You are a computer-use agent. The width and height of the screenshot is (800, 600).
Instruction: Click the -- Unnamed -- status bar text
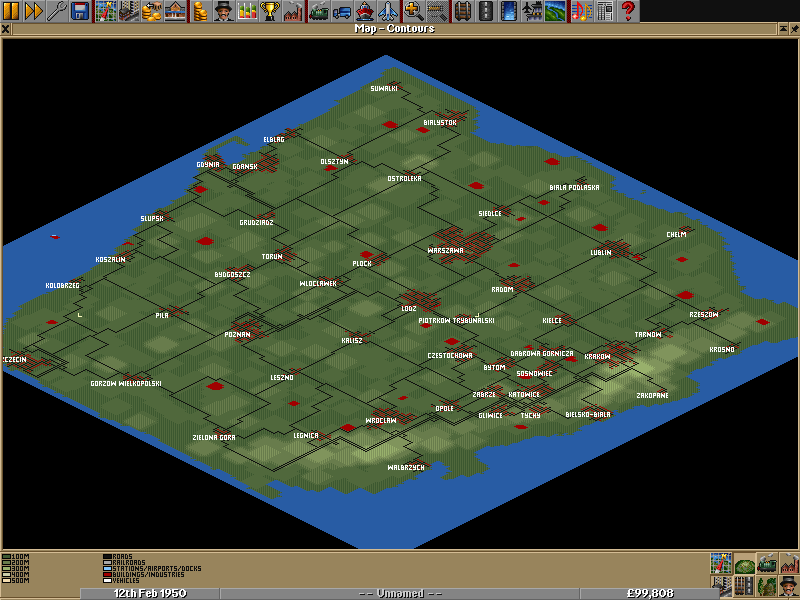click(401, 593)
